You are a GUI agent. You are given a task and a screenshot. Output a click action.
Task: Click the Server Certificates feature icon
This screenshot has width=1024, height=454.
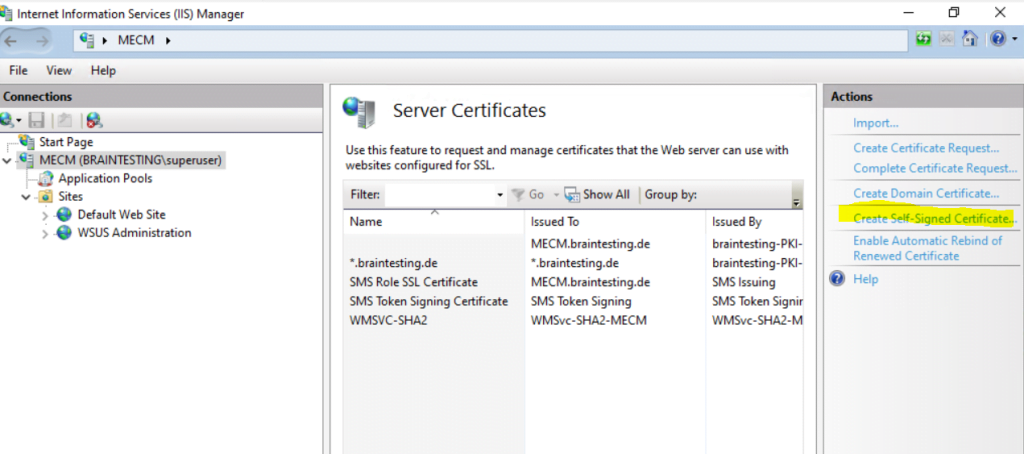click(359, 112)
